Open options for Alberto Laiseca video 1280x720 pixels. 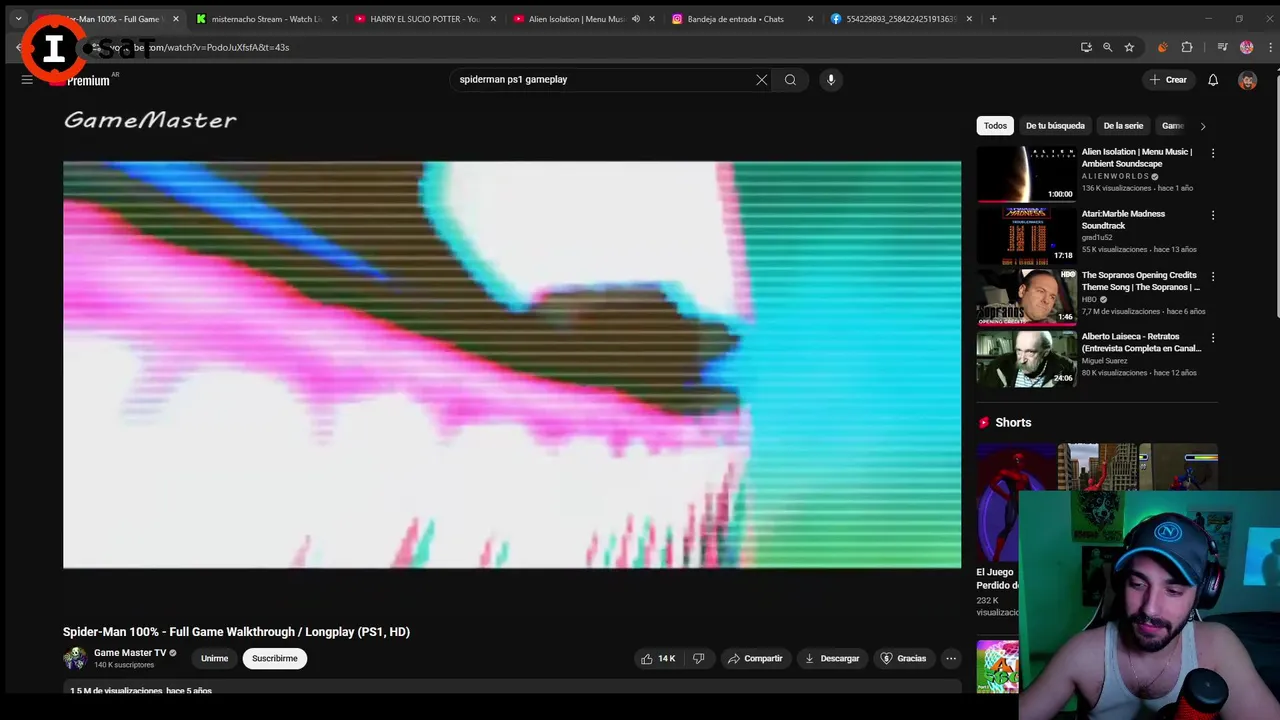coord(1213,338)
